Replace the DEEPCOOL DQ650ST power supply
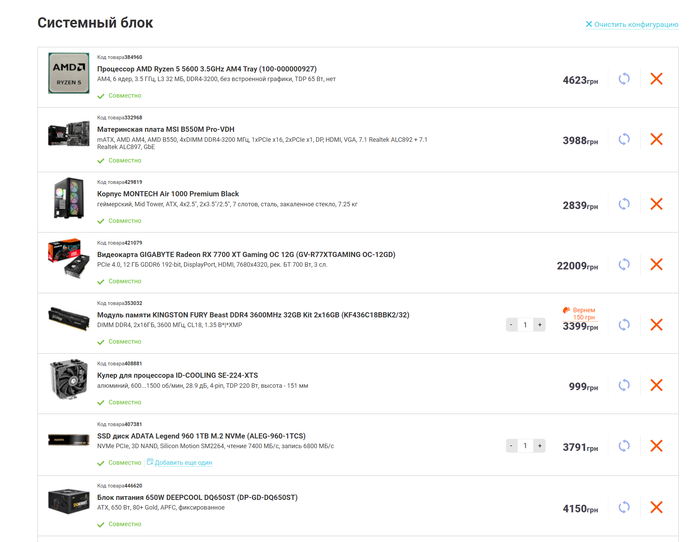This screenshot has height=542, width=700. click(624, 507)
